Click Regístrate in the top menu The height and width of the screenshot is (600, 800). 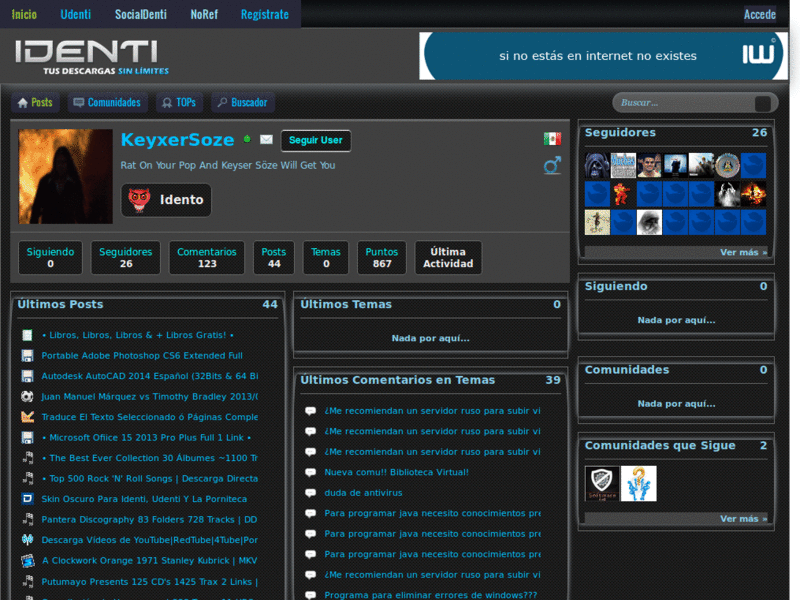pos(265,14)
